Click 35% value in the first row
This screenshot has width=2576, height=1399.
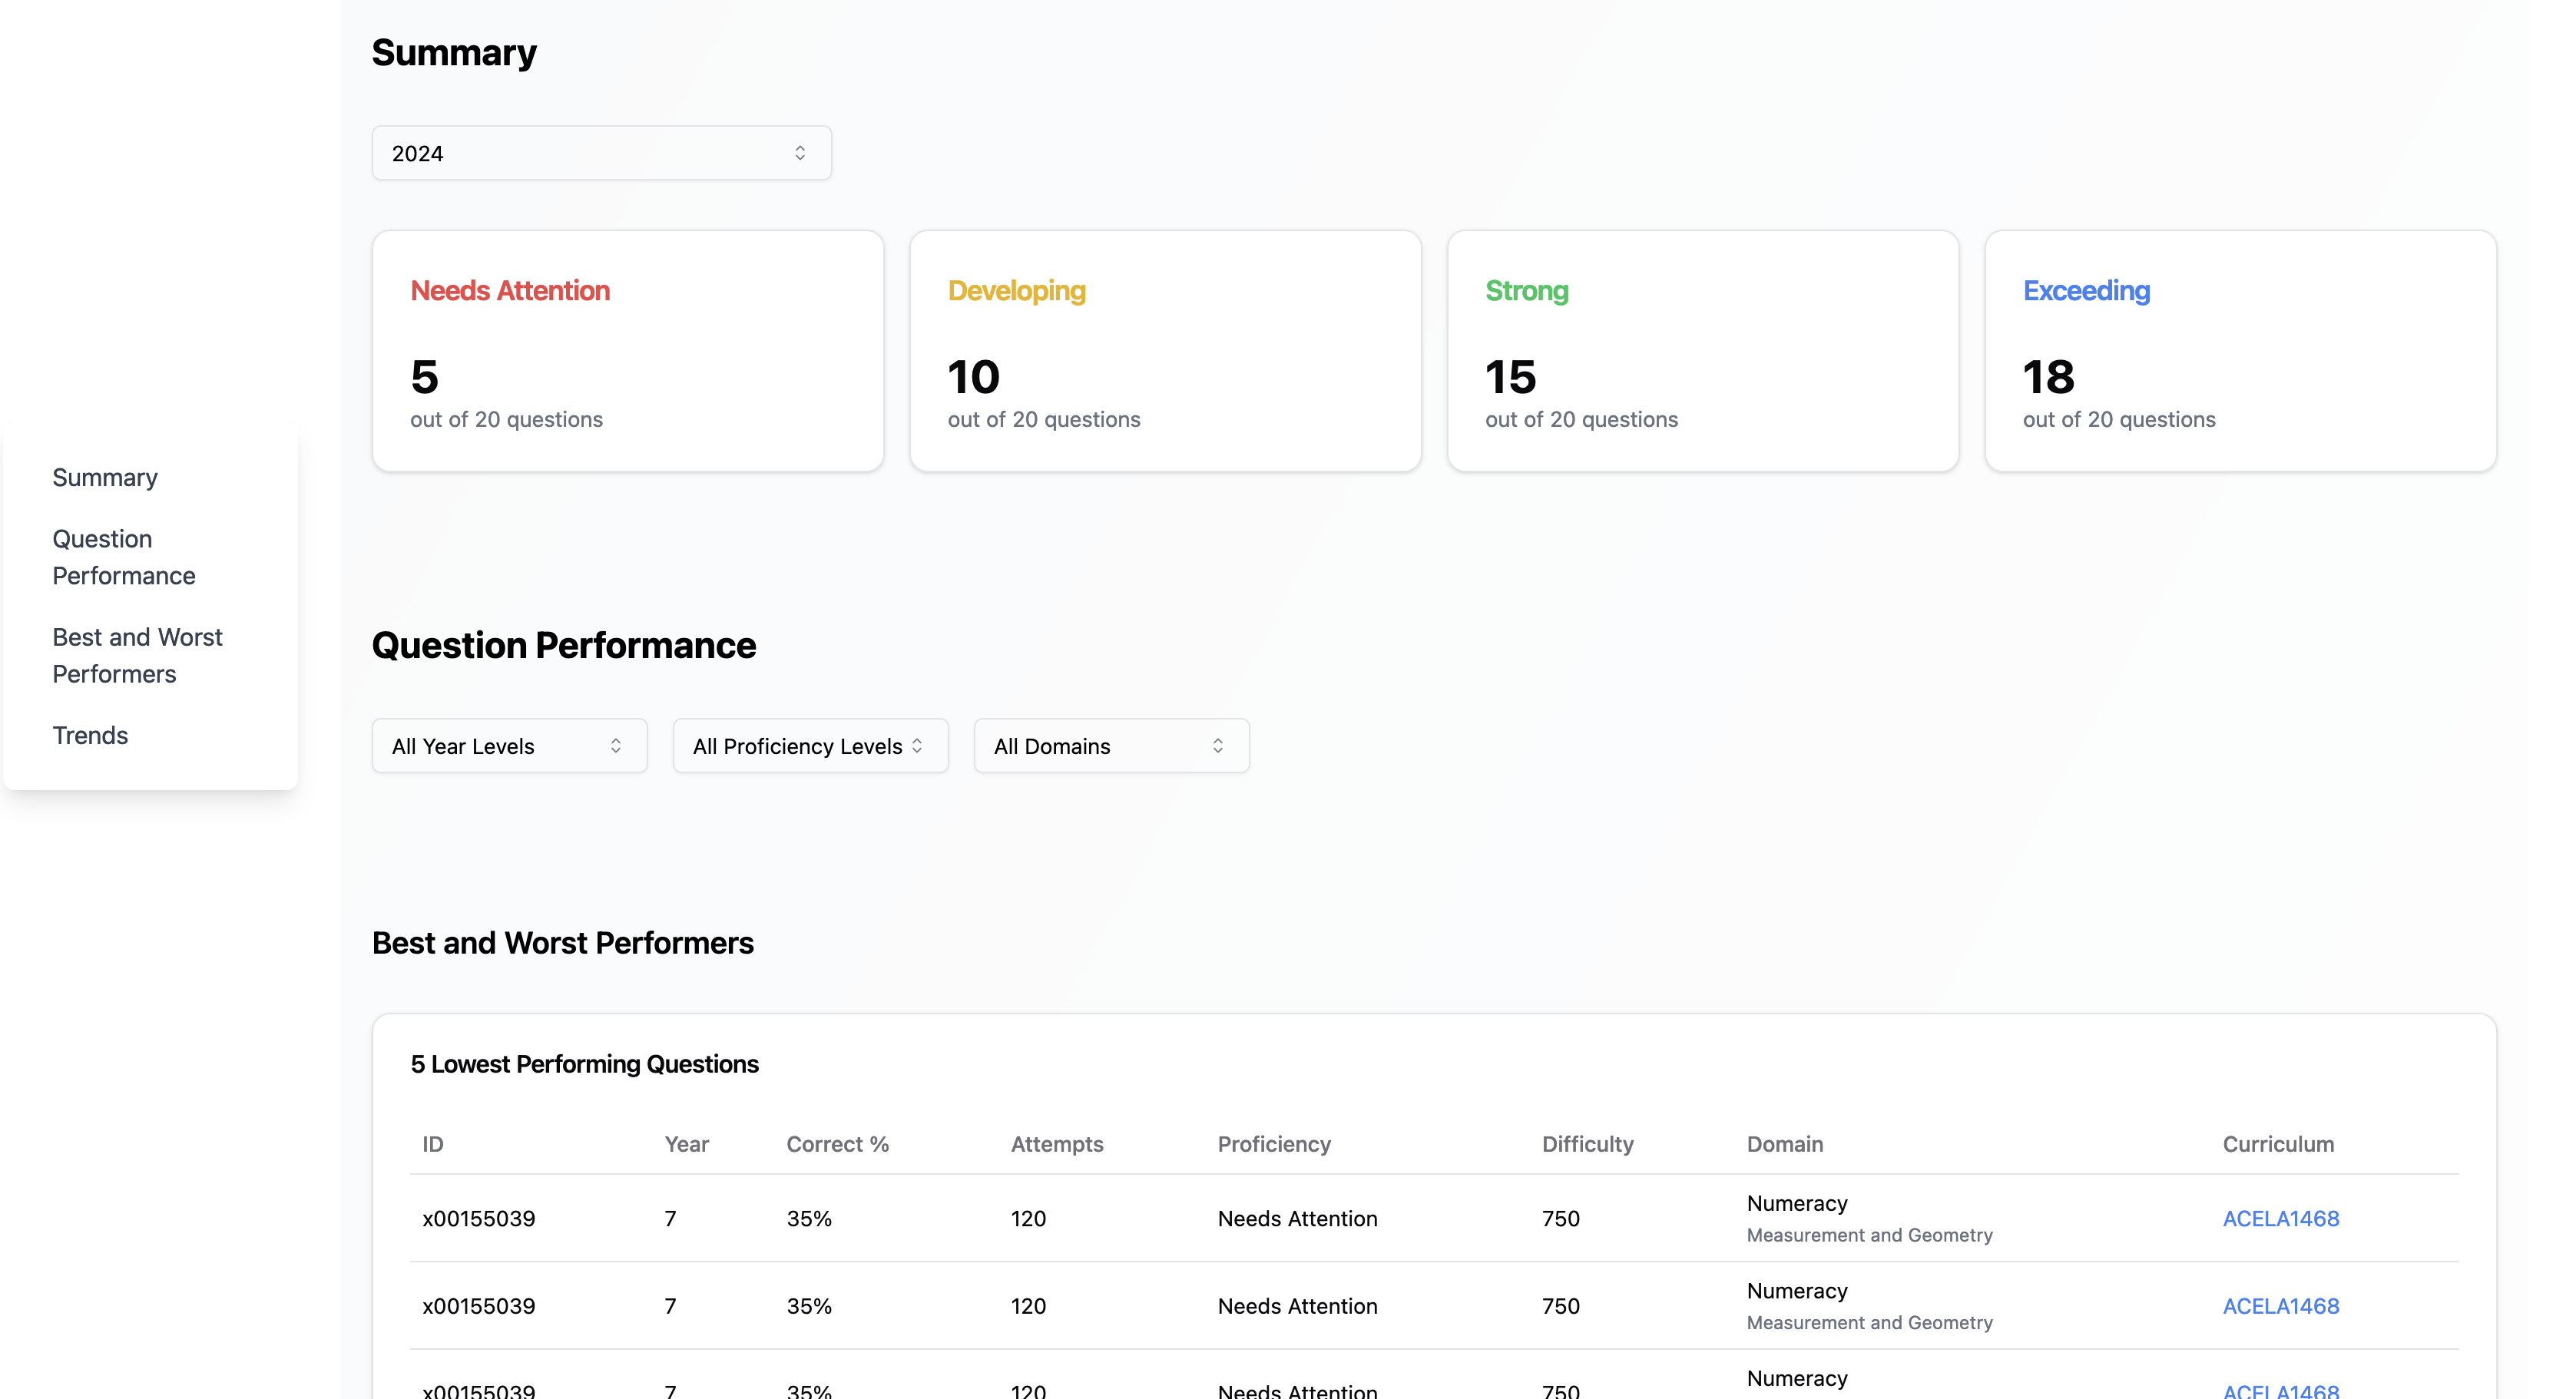(809, 1219)
